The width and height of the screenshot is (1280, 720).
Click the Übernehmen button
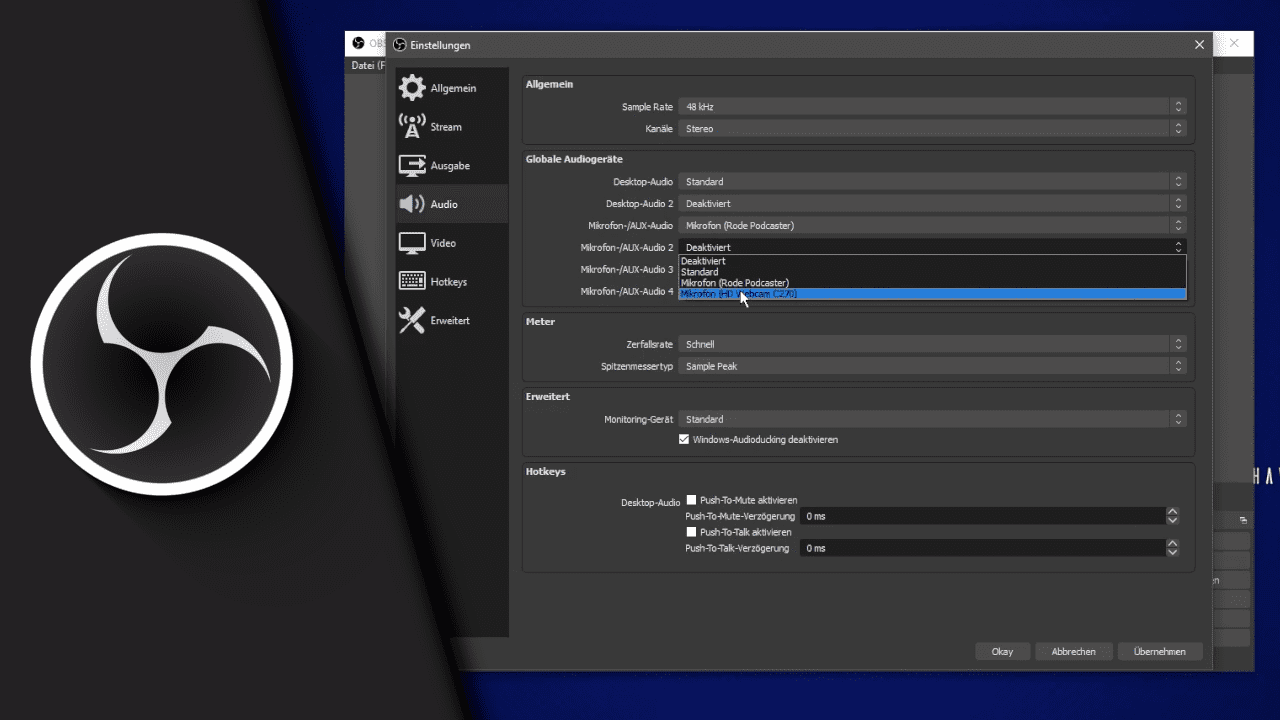(1160, 651)
